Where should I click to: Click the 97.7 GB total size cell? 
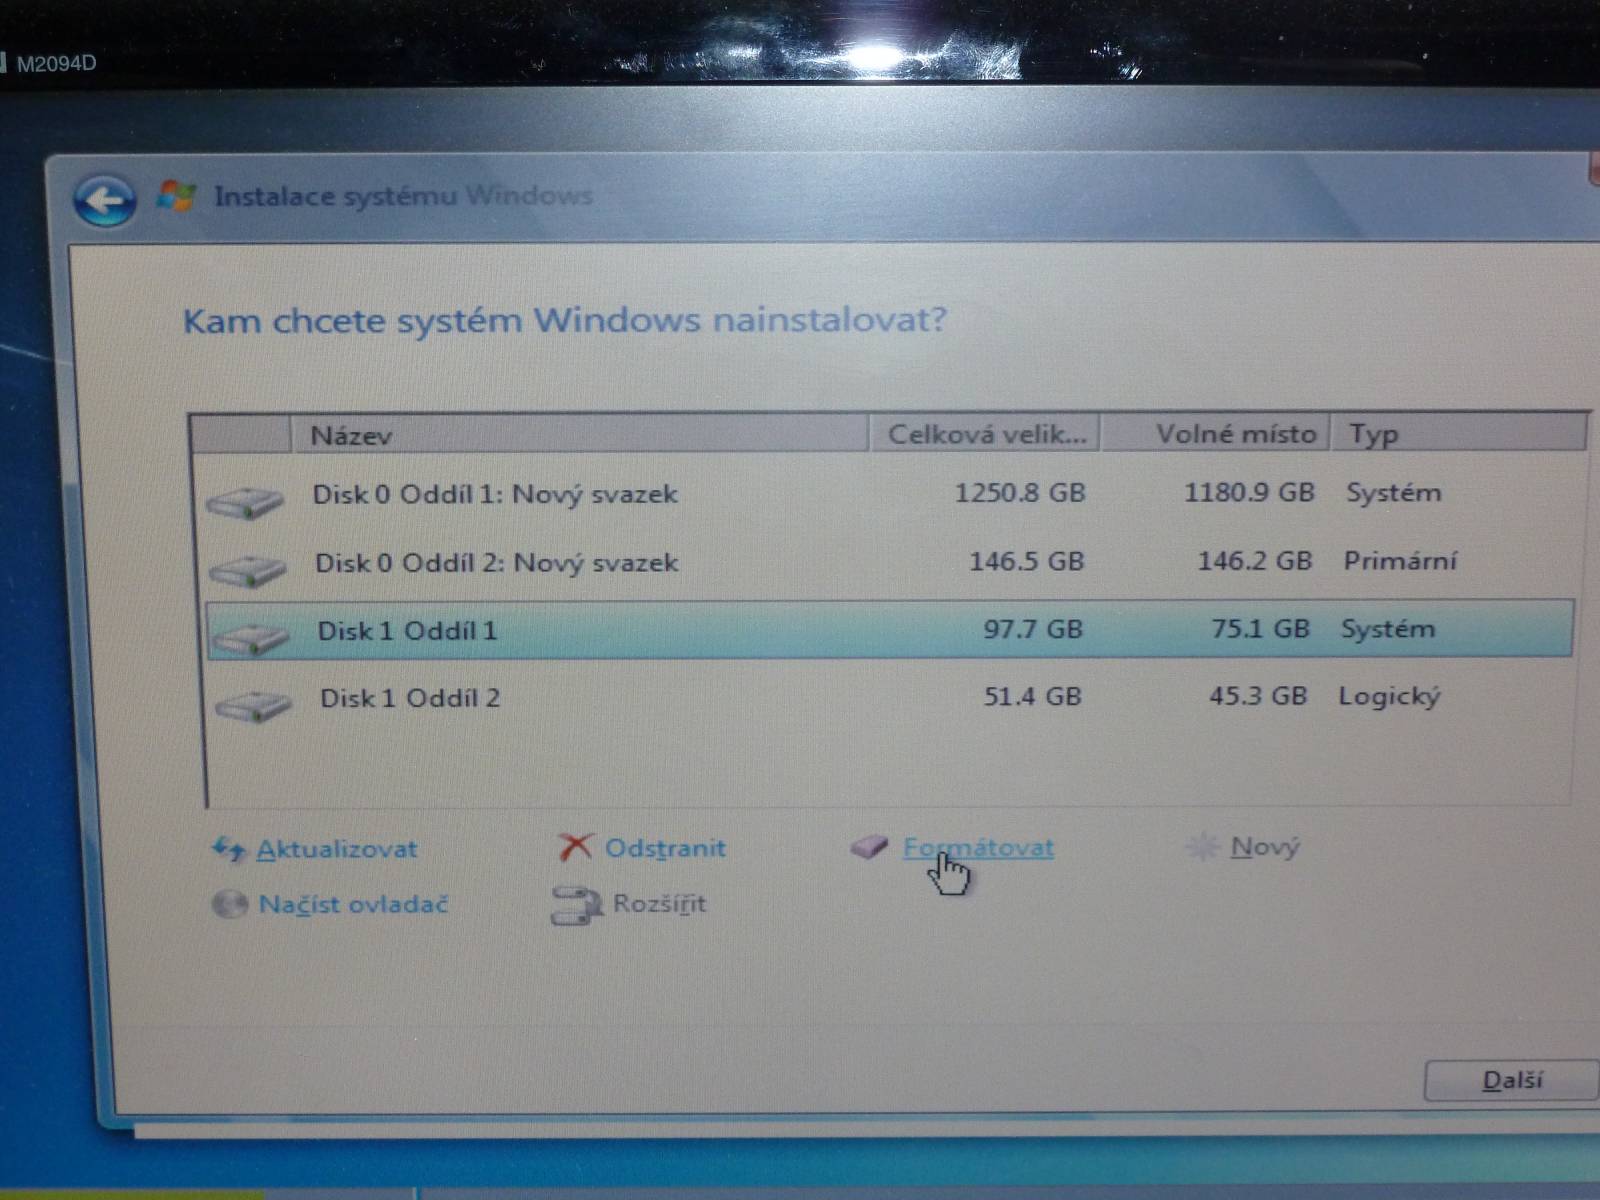(x=1033, y=628)
